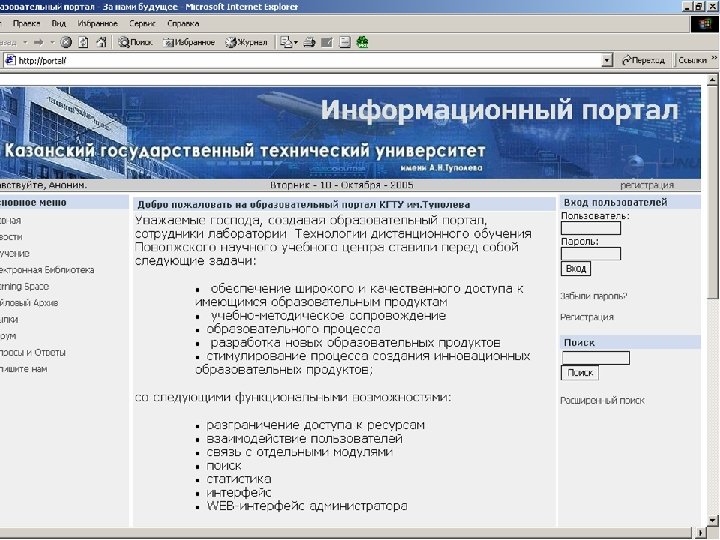Expand the Ссылки links chevron

click(x=714, y=58)
